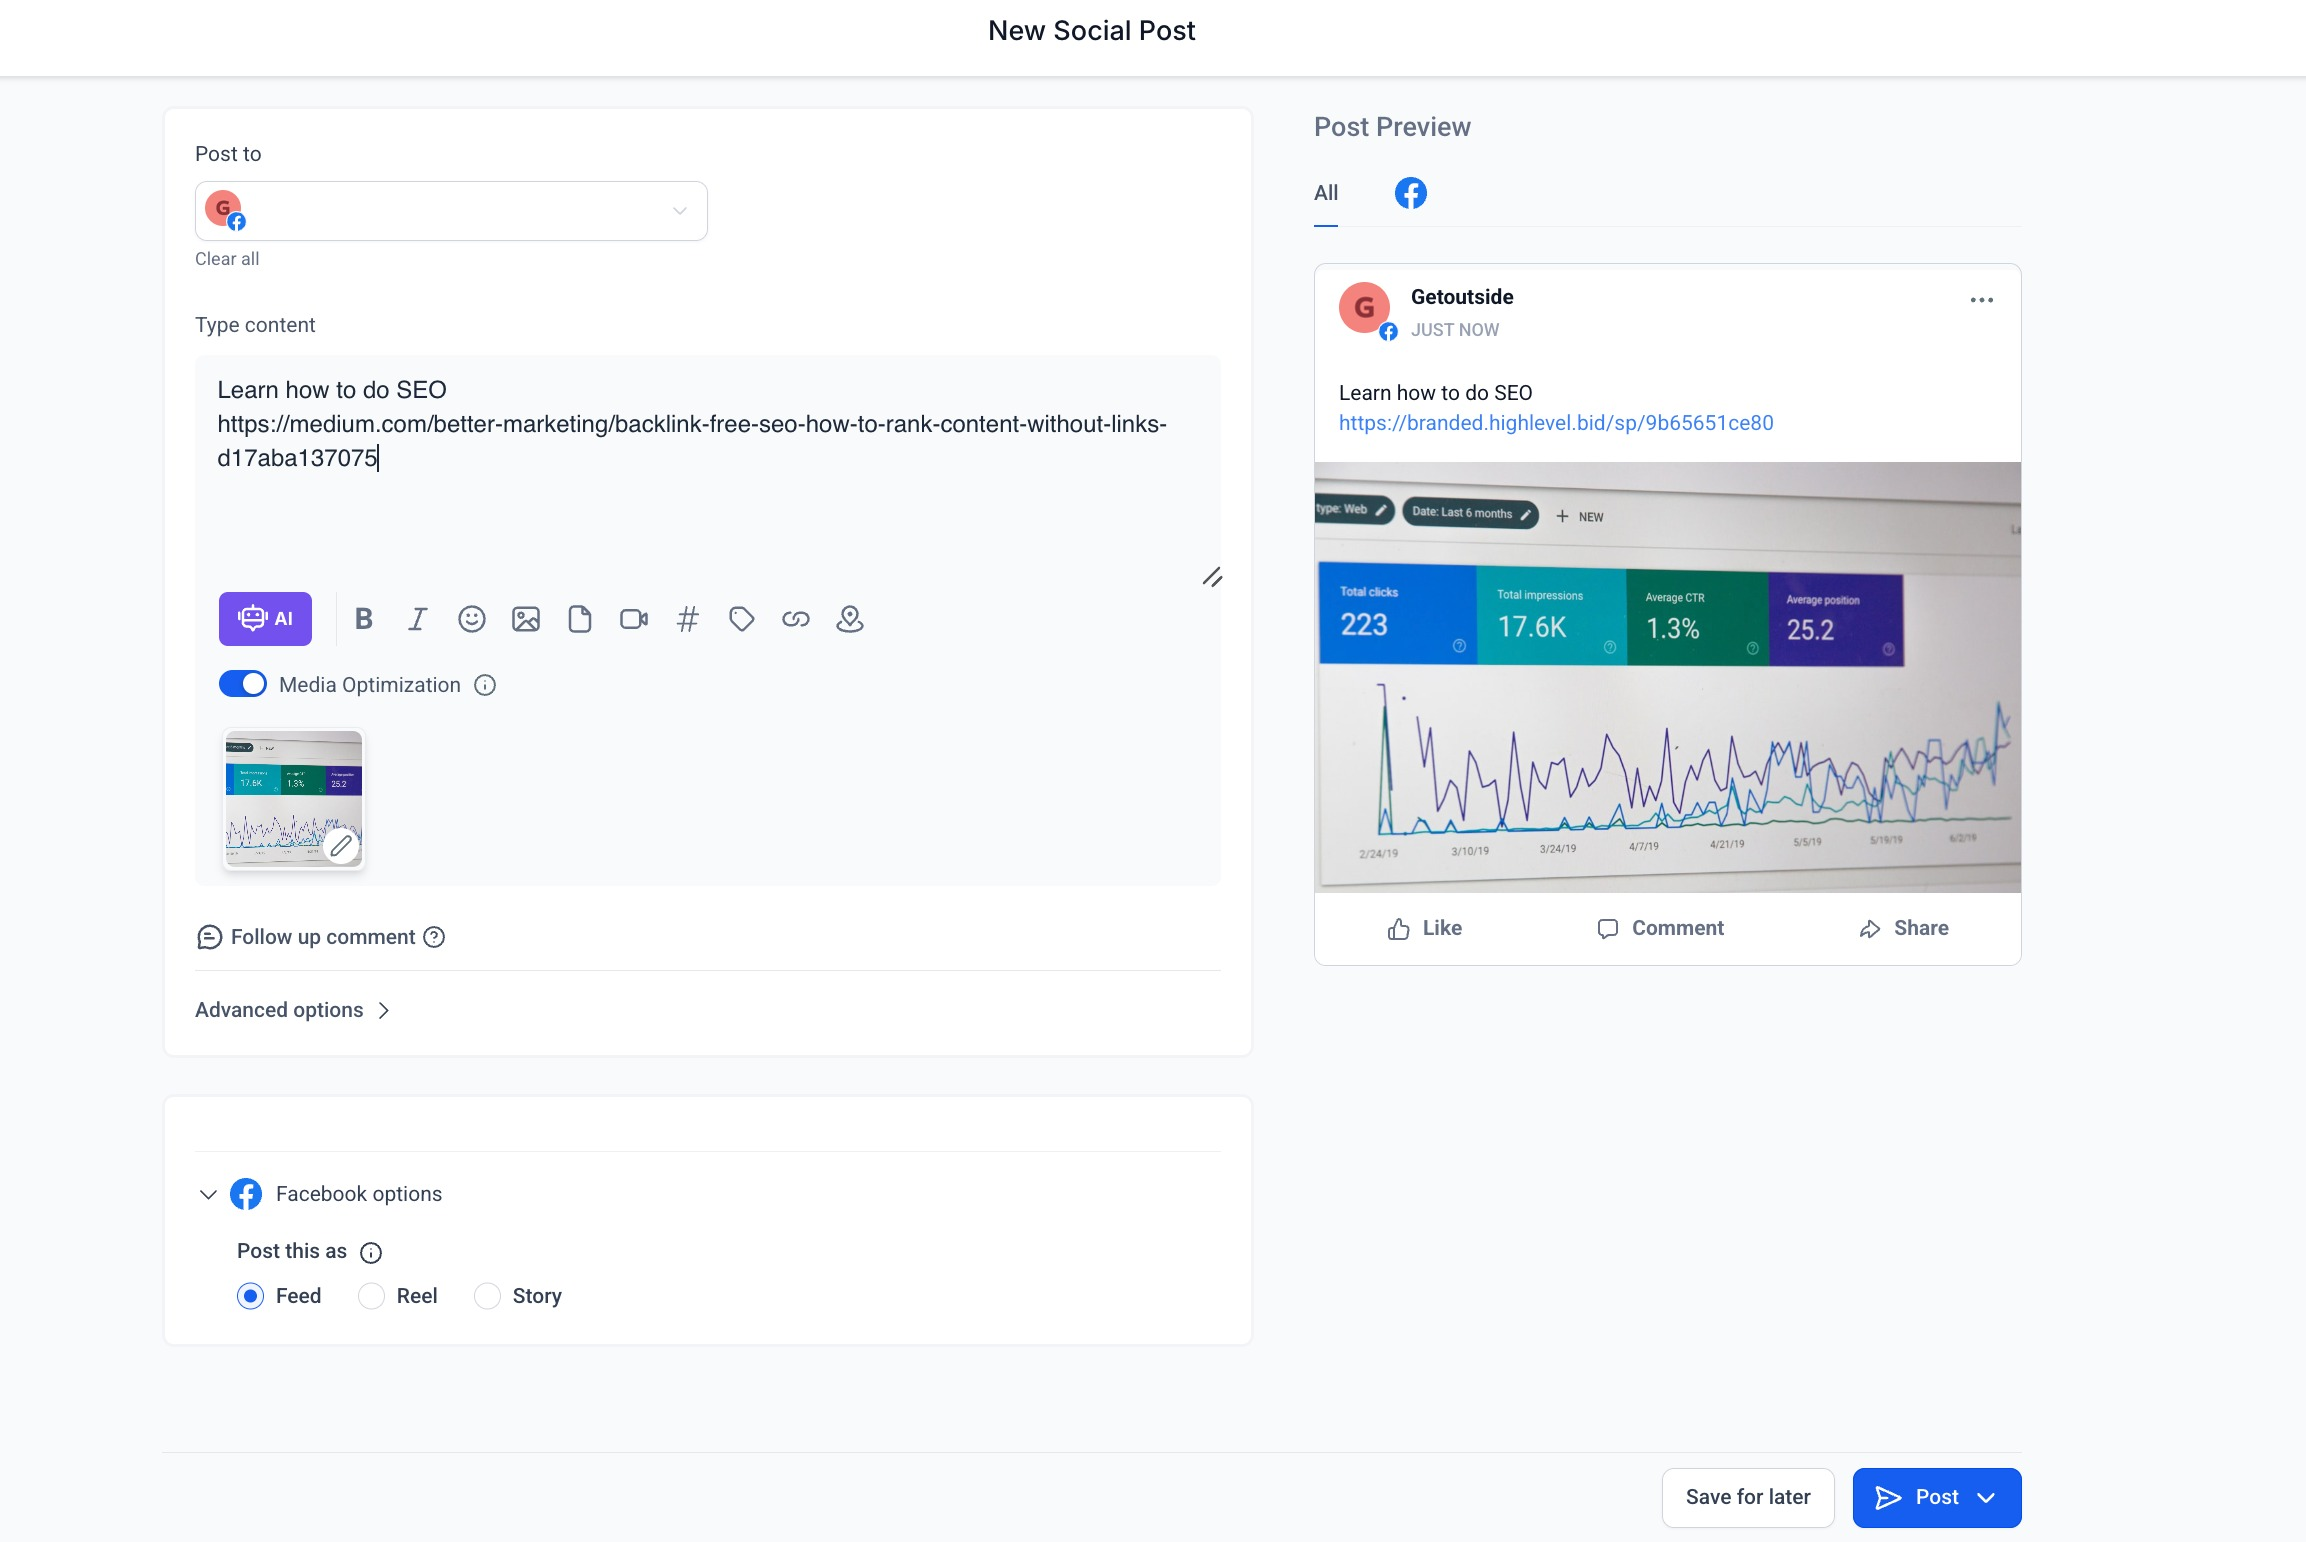This screenshot has height=1542, width=2306.
Task: Click the tag icon in toolbar
Action: tap(742, 619)
